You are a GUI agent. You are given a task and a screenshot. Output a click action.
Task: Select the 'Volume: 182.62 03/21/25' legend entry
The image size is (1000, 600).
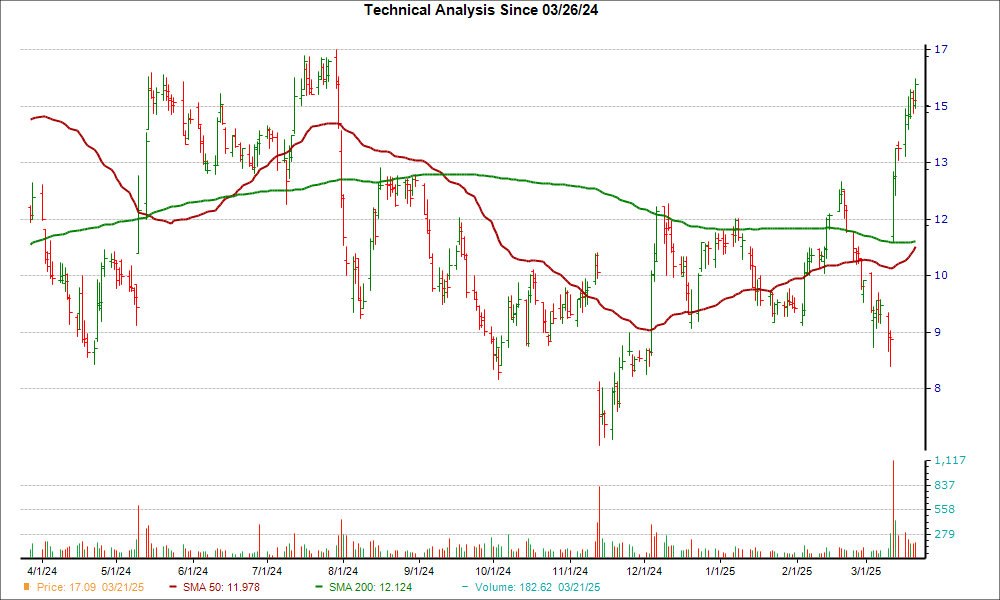pos(538,587)
